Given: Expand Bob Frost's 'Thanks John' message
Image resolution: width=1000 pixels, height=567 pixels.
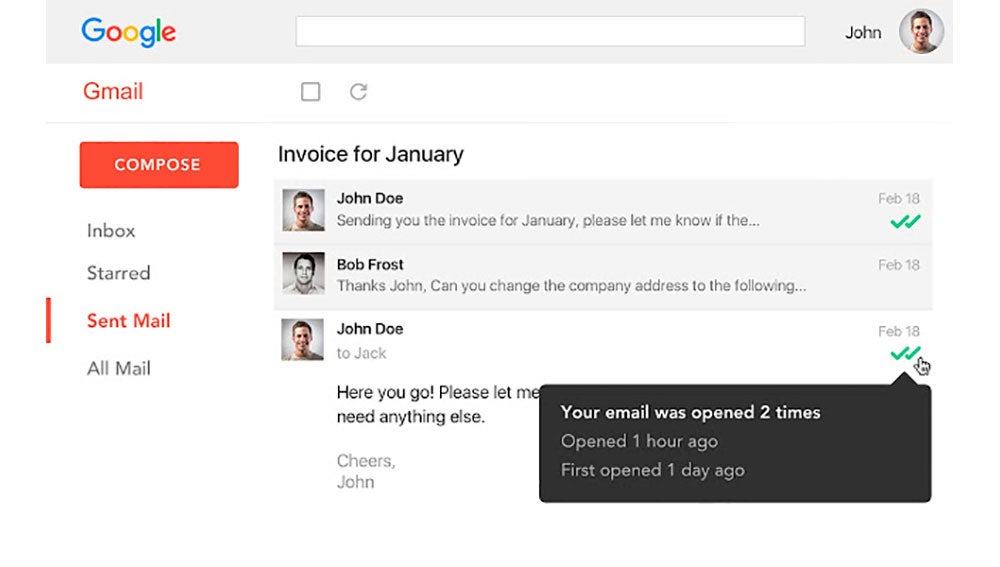Looking at the screenshot, I should click(x=603, y=276).
